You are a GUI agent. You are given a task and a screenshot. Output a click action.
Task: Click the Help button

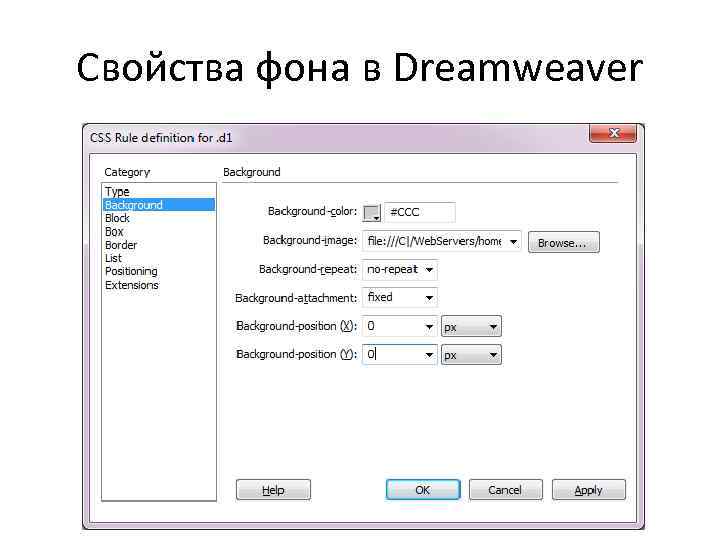(273, 490)
